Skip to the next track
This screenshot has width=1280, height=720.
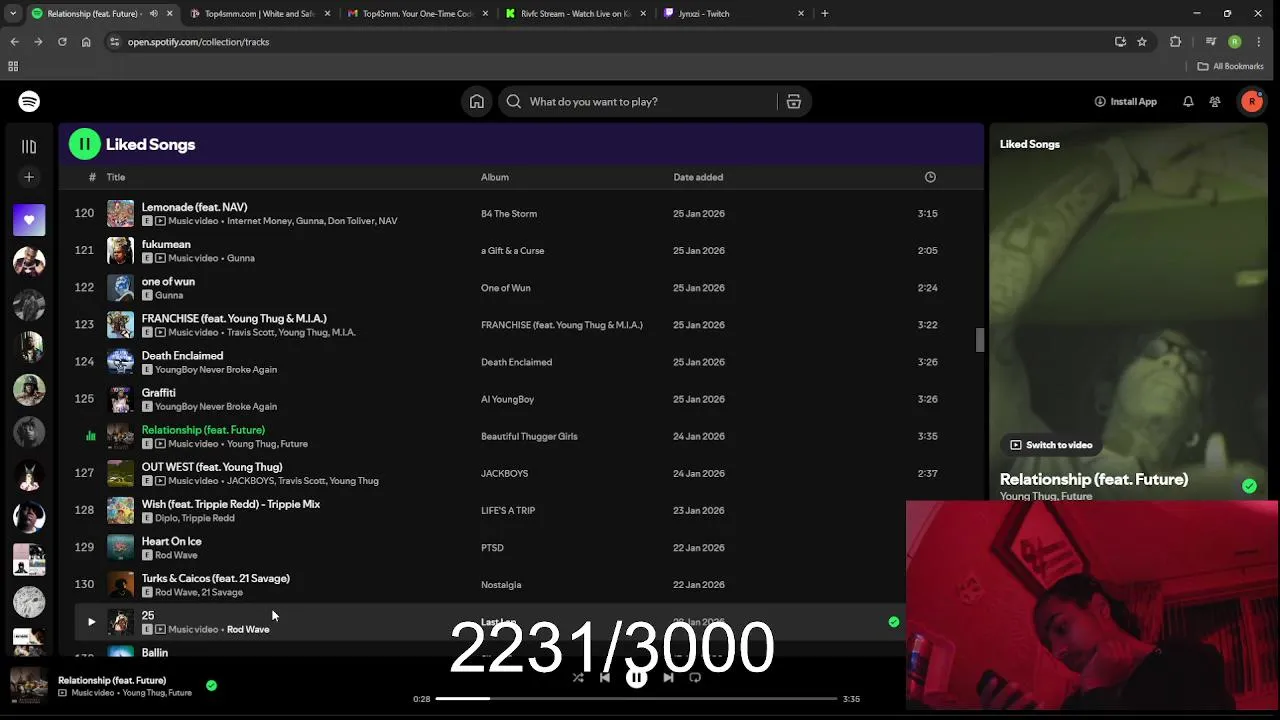668,677
